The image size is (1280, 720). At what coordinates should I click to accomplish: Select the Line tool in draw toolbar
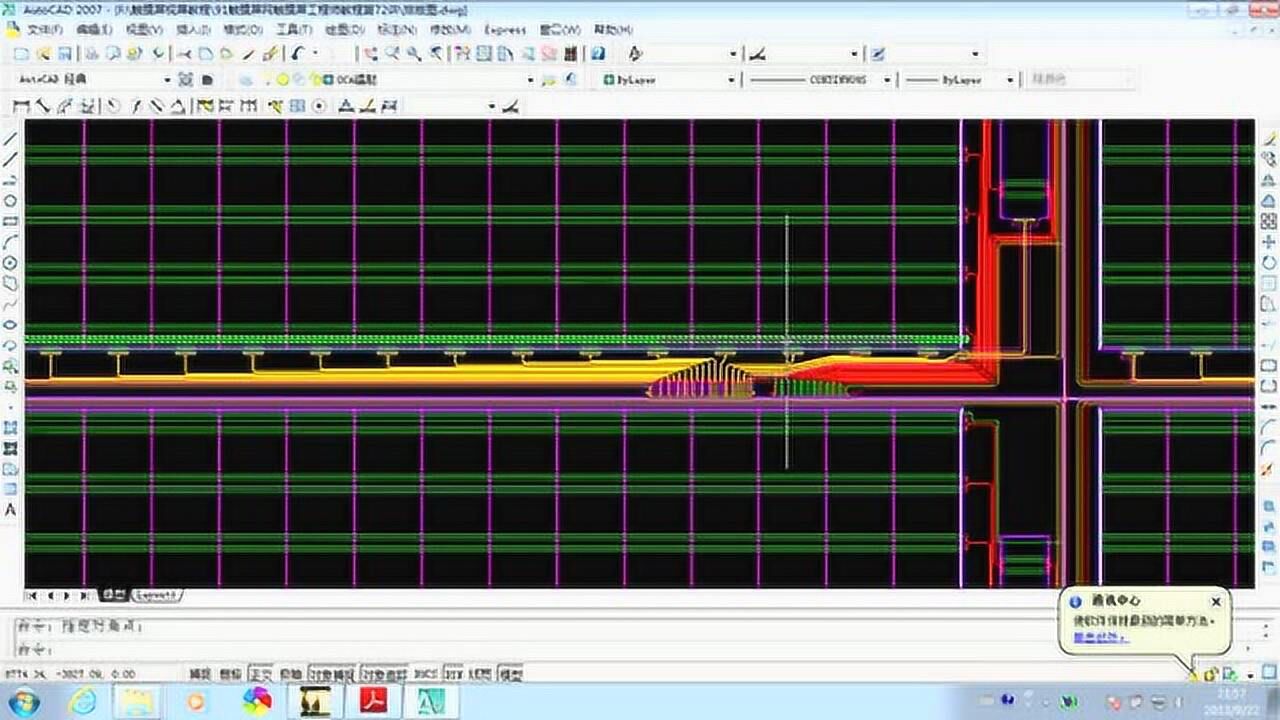[11, 139]
